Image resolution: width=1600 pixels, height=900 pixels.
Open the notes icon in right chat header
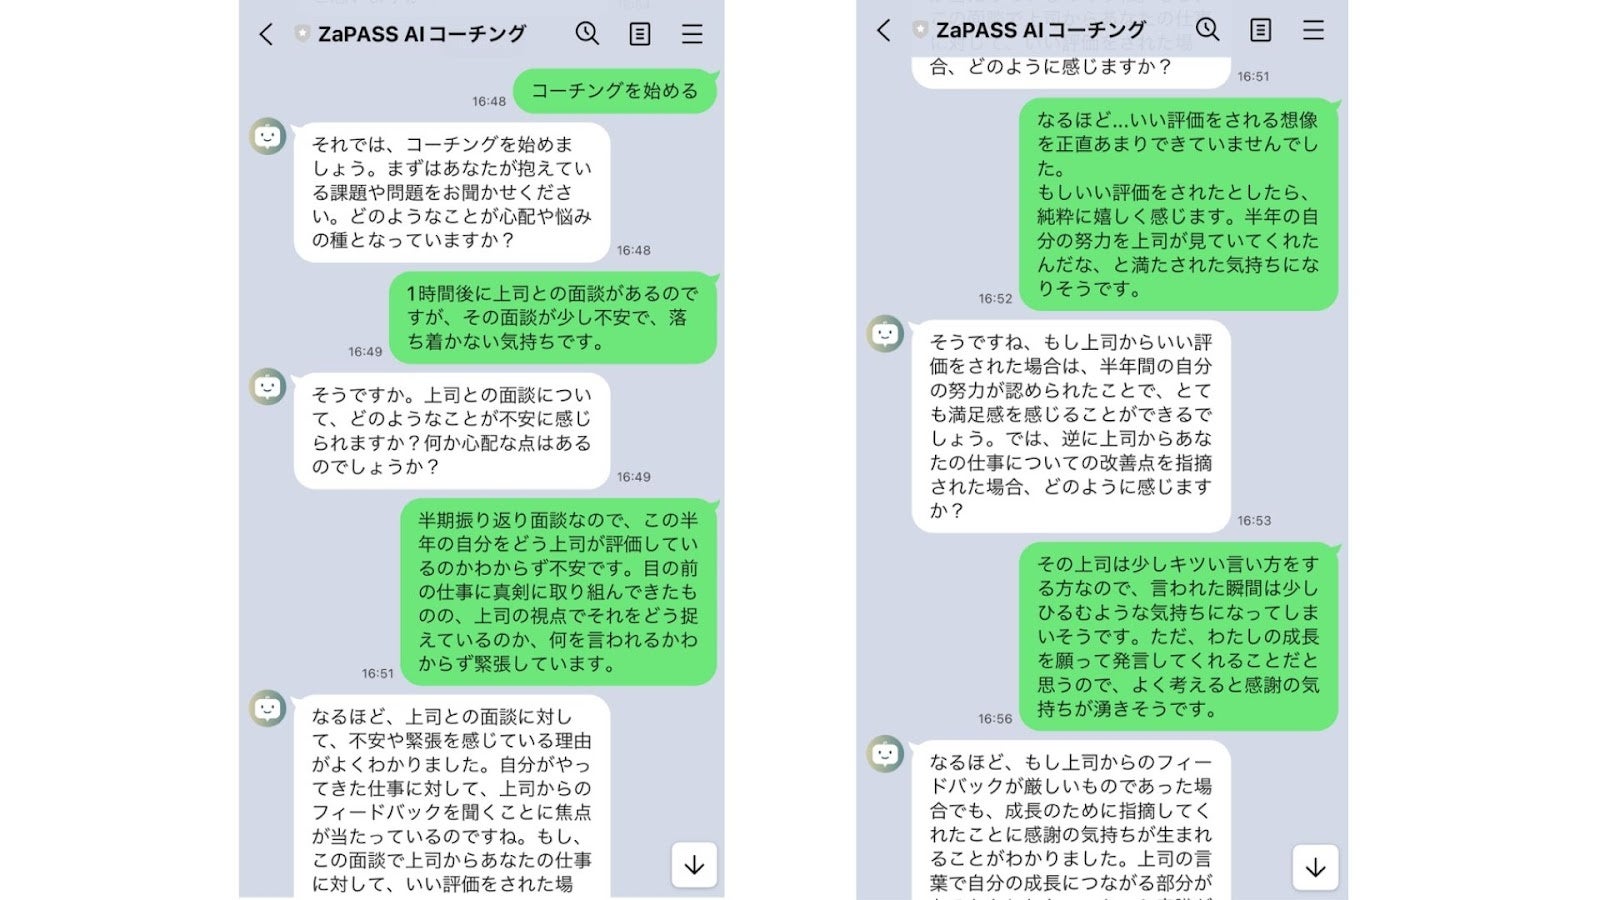pos(1261,30)
